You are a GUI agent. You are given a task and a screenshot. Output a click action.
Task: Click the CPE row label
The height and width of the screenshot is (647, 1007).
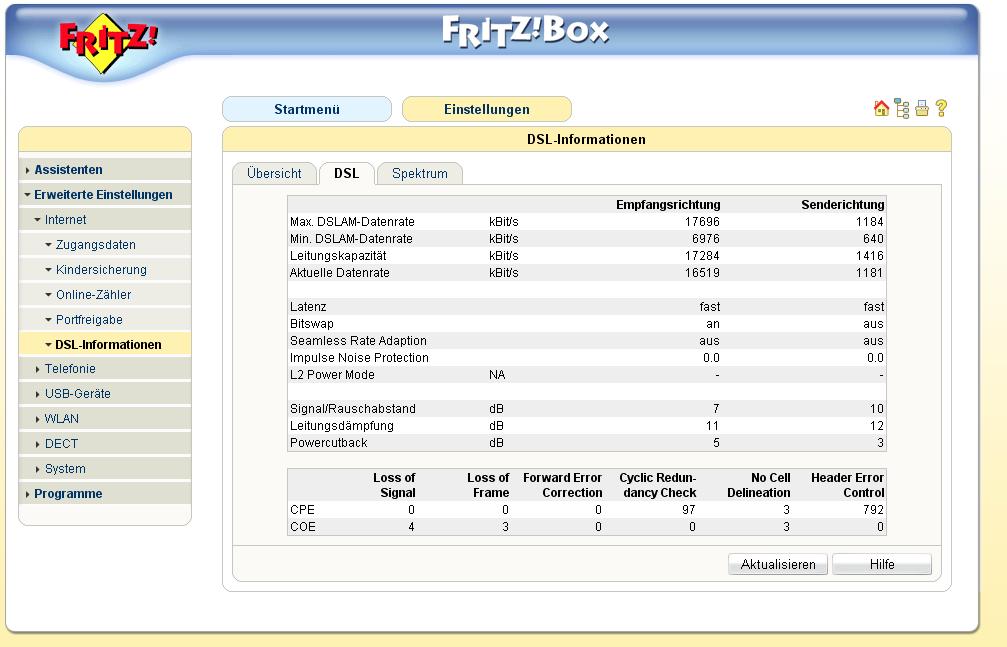pyautogui.click(x=302, y=510)
